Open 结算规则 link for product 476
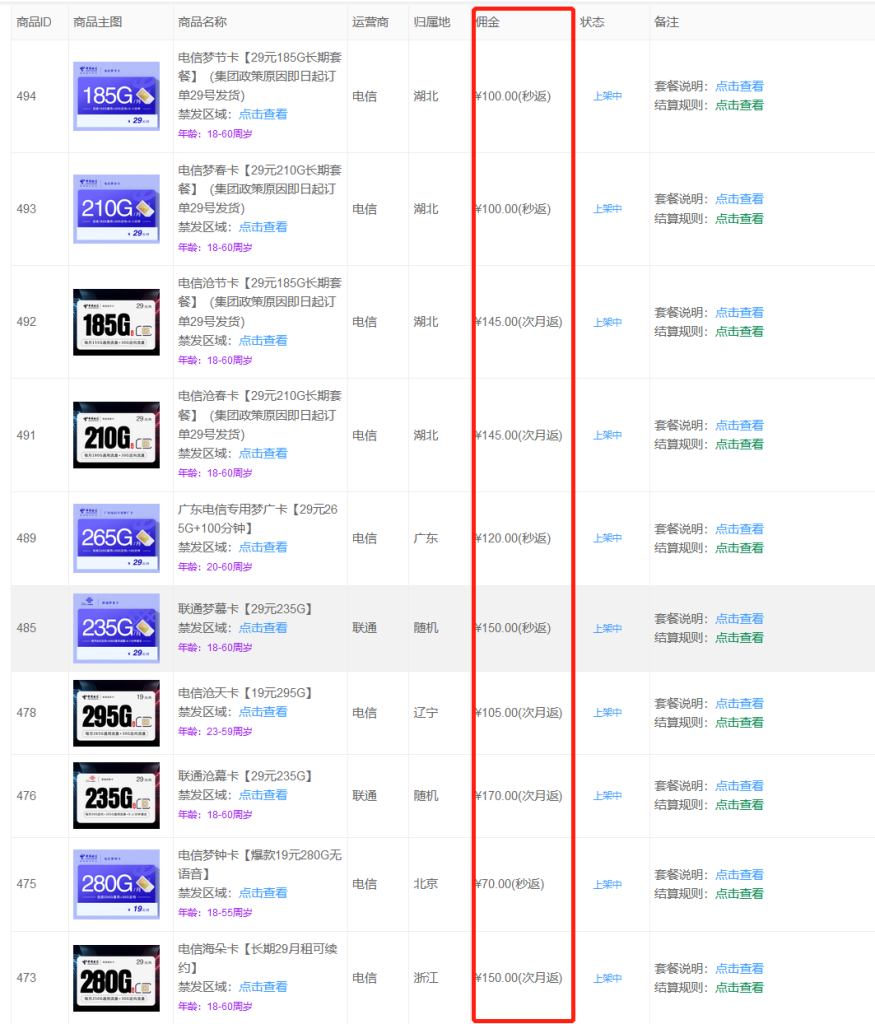875x1024 pixels. (739, 805)
